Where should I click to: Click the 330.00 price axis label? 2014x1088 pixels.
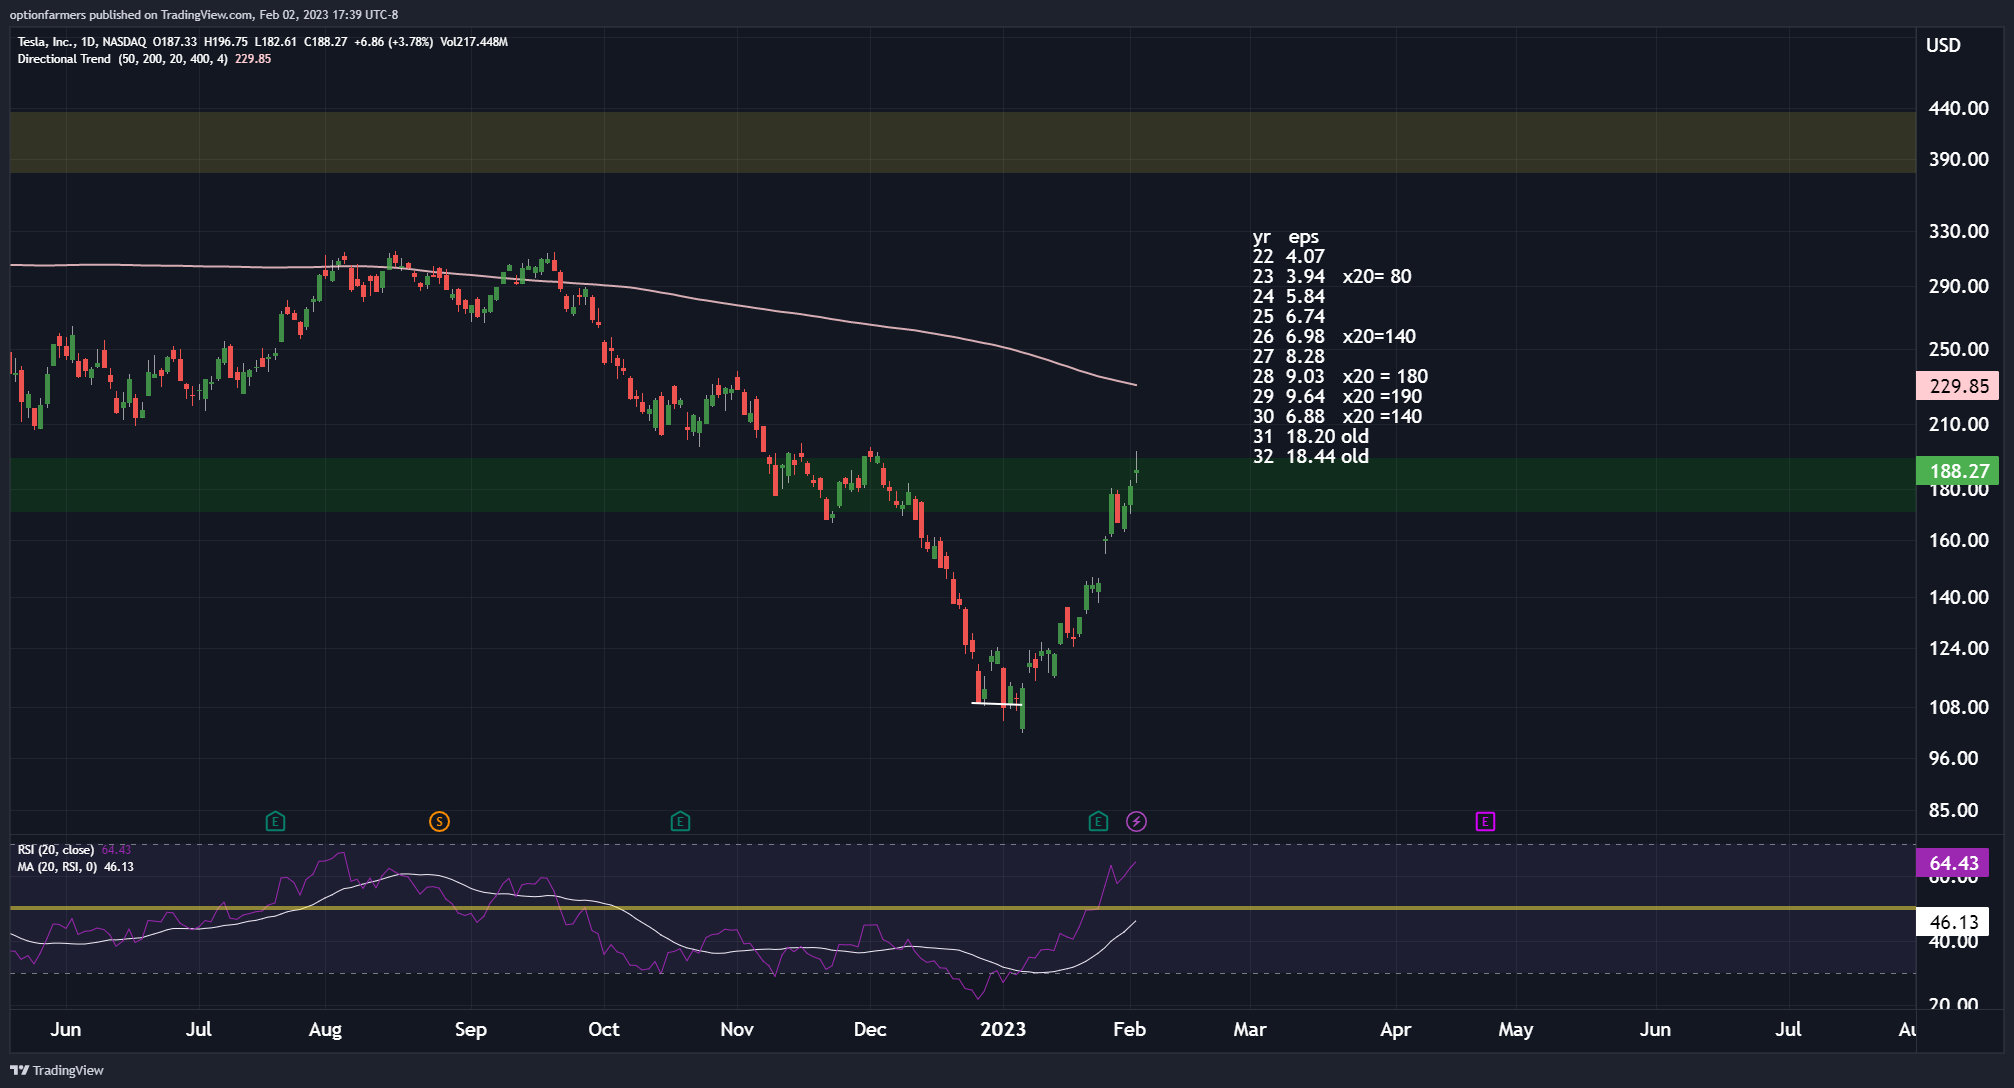1958,231
